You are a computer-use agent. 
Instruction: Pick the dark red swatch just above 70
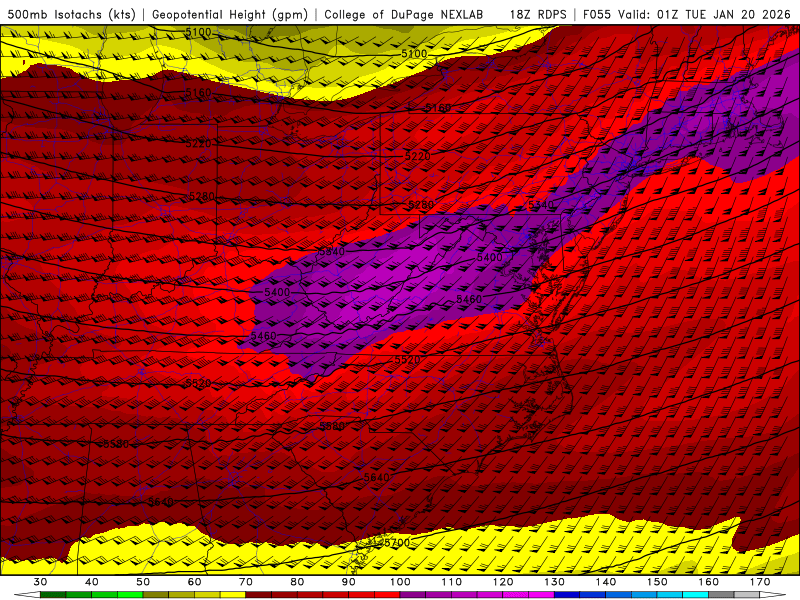point(259,595)
